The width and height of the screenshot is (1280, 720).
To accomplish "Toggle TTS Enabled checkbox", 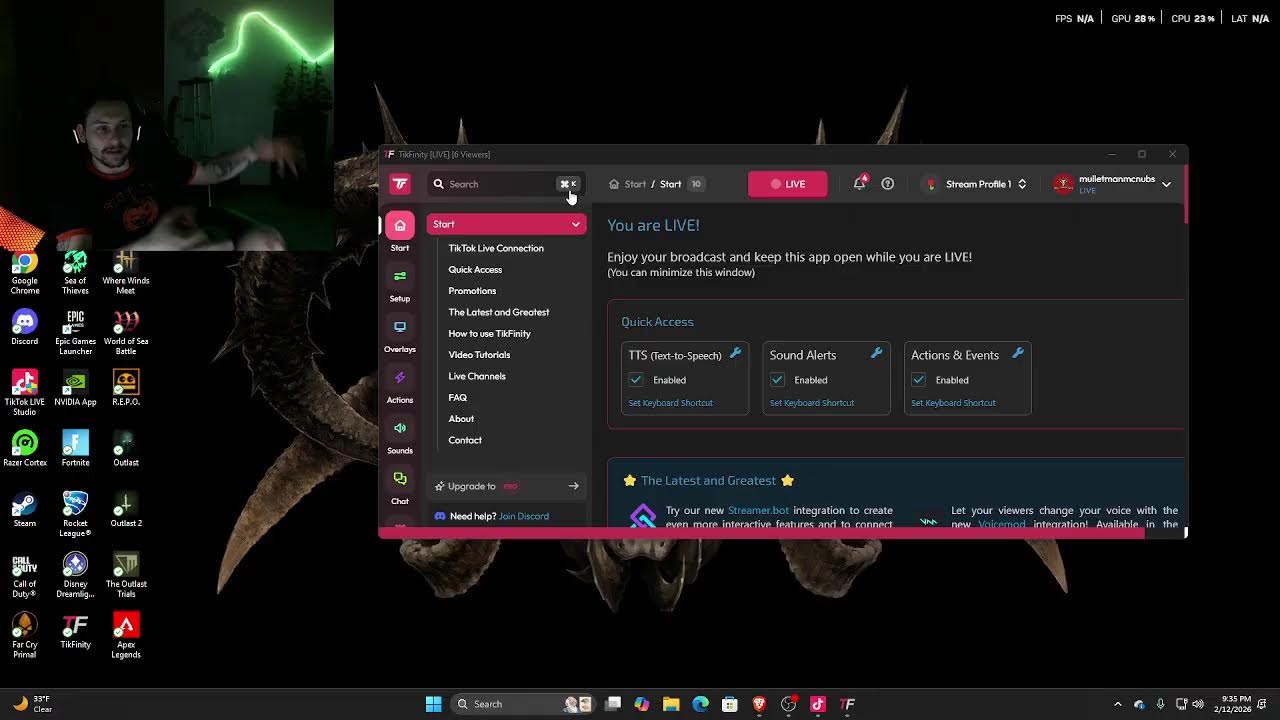I will (x=636, y=380).
